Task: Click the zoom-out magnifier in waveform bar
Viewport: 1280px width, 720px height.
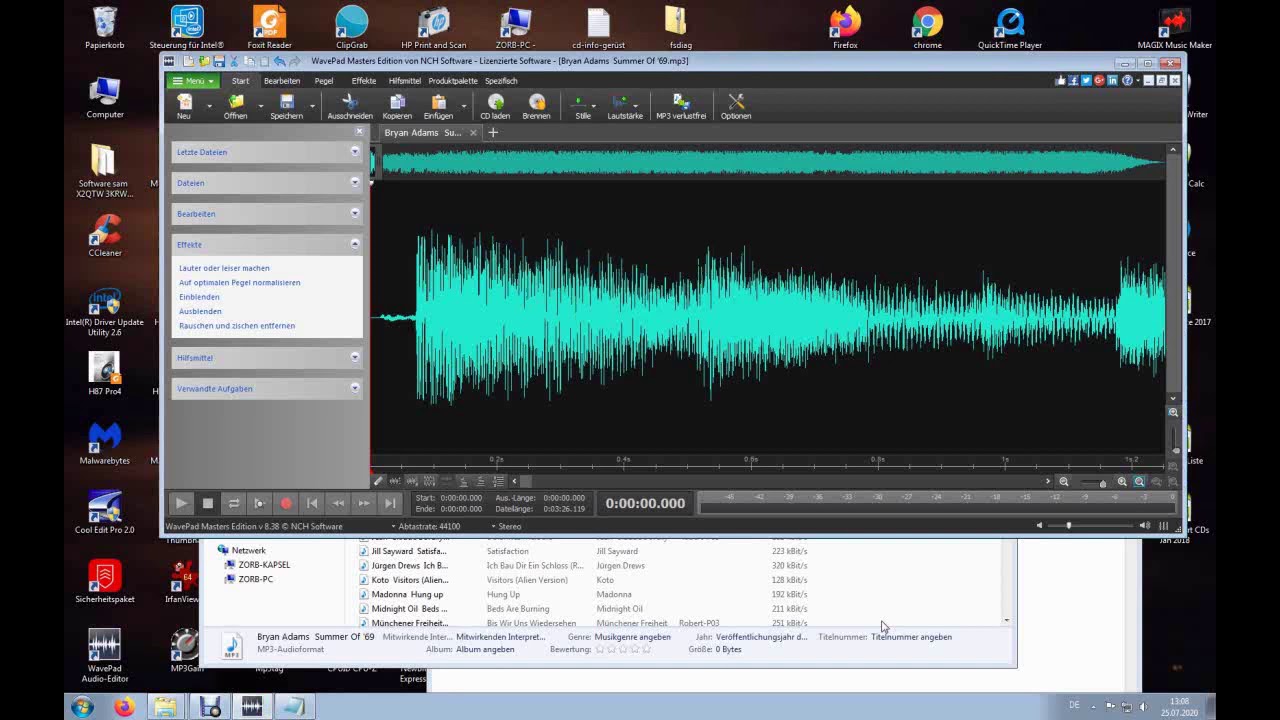Action: (x=1064, y=482)
